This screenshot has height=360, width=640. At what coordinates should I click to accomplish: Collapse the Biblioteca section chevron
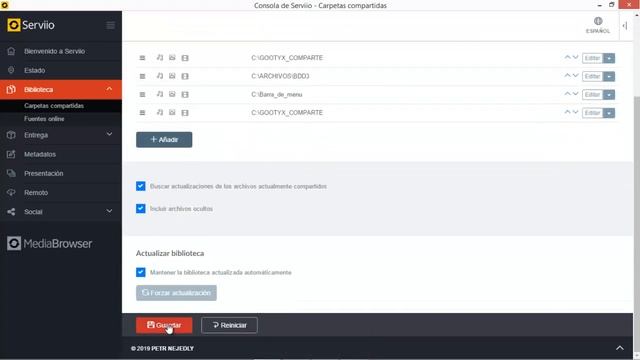[x=109, y=89]
